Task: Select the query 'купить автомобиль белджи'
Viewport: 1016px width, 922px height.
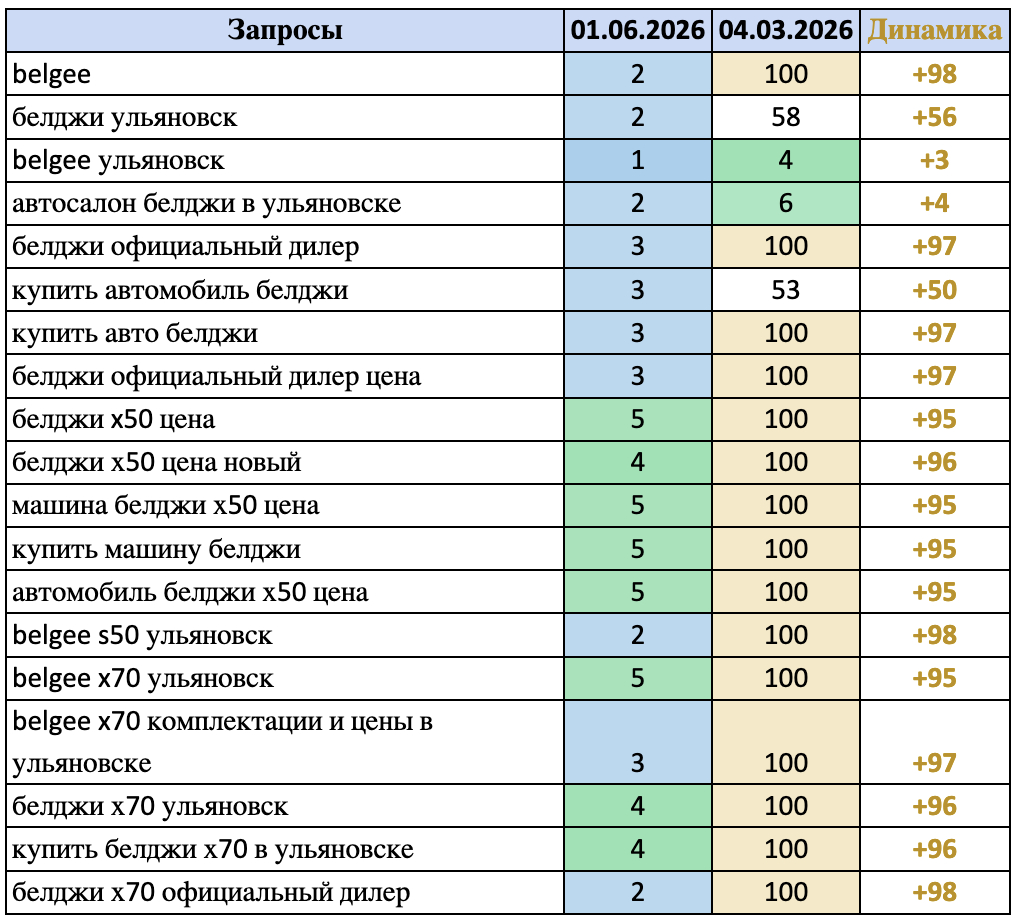Action: click(284, 290)
